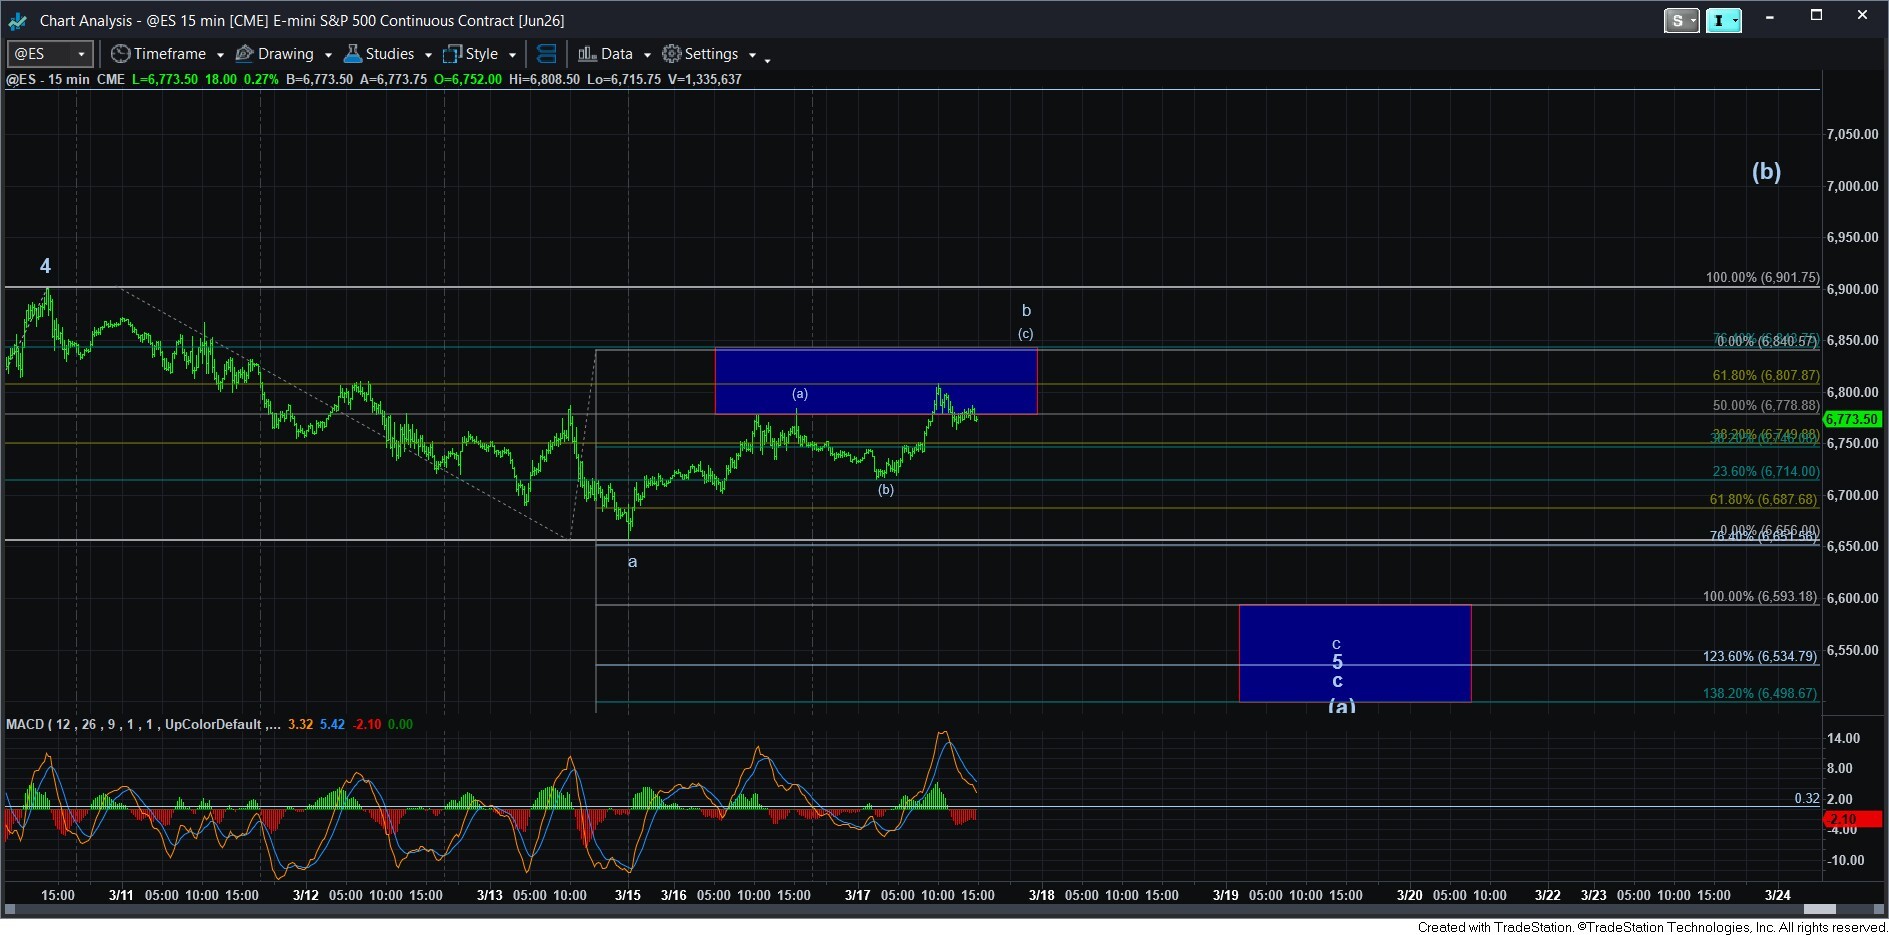Click the Drawing tools pencil icon

coord(244,54)
